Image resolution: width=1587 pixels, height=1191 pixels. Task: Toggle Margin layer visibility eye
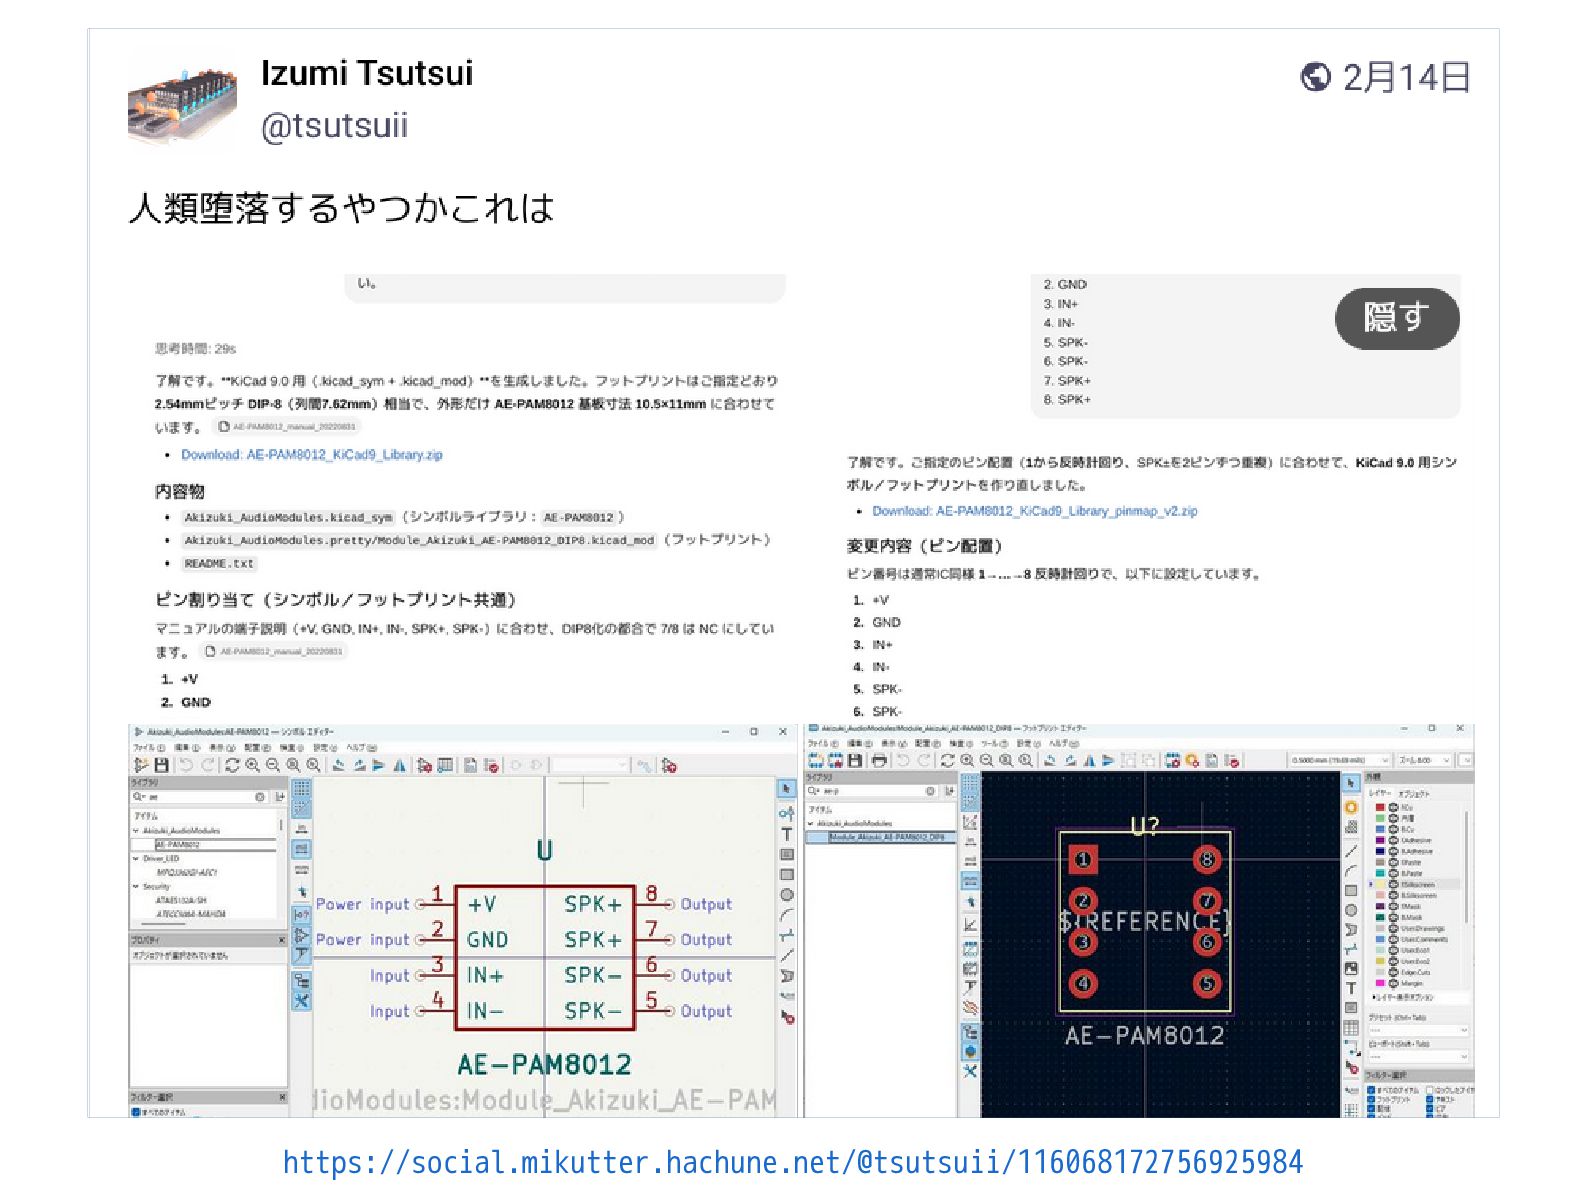click(x=1394, y=984)
